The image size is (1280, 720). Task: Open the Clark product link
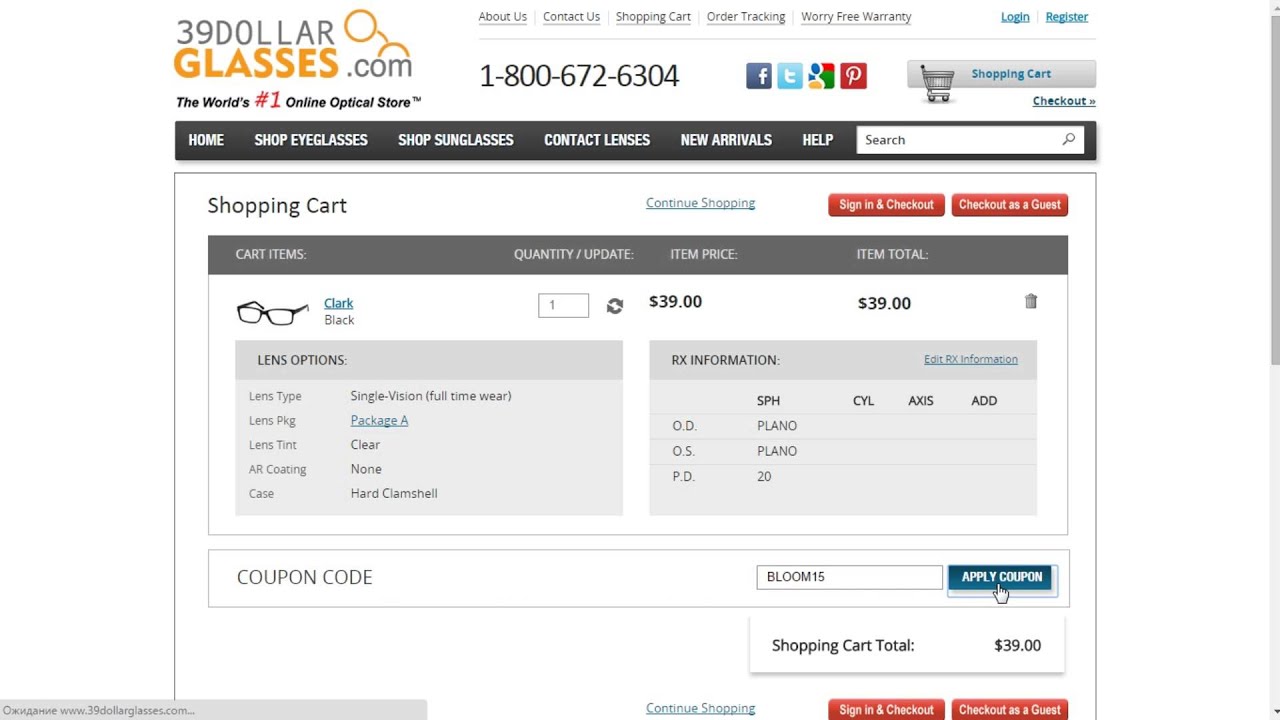338,303
